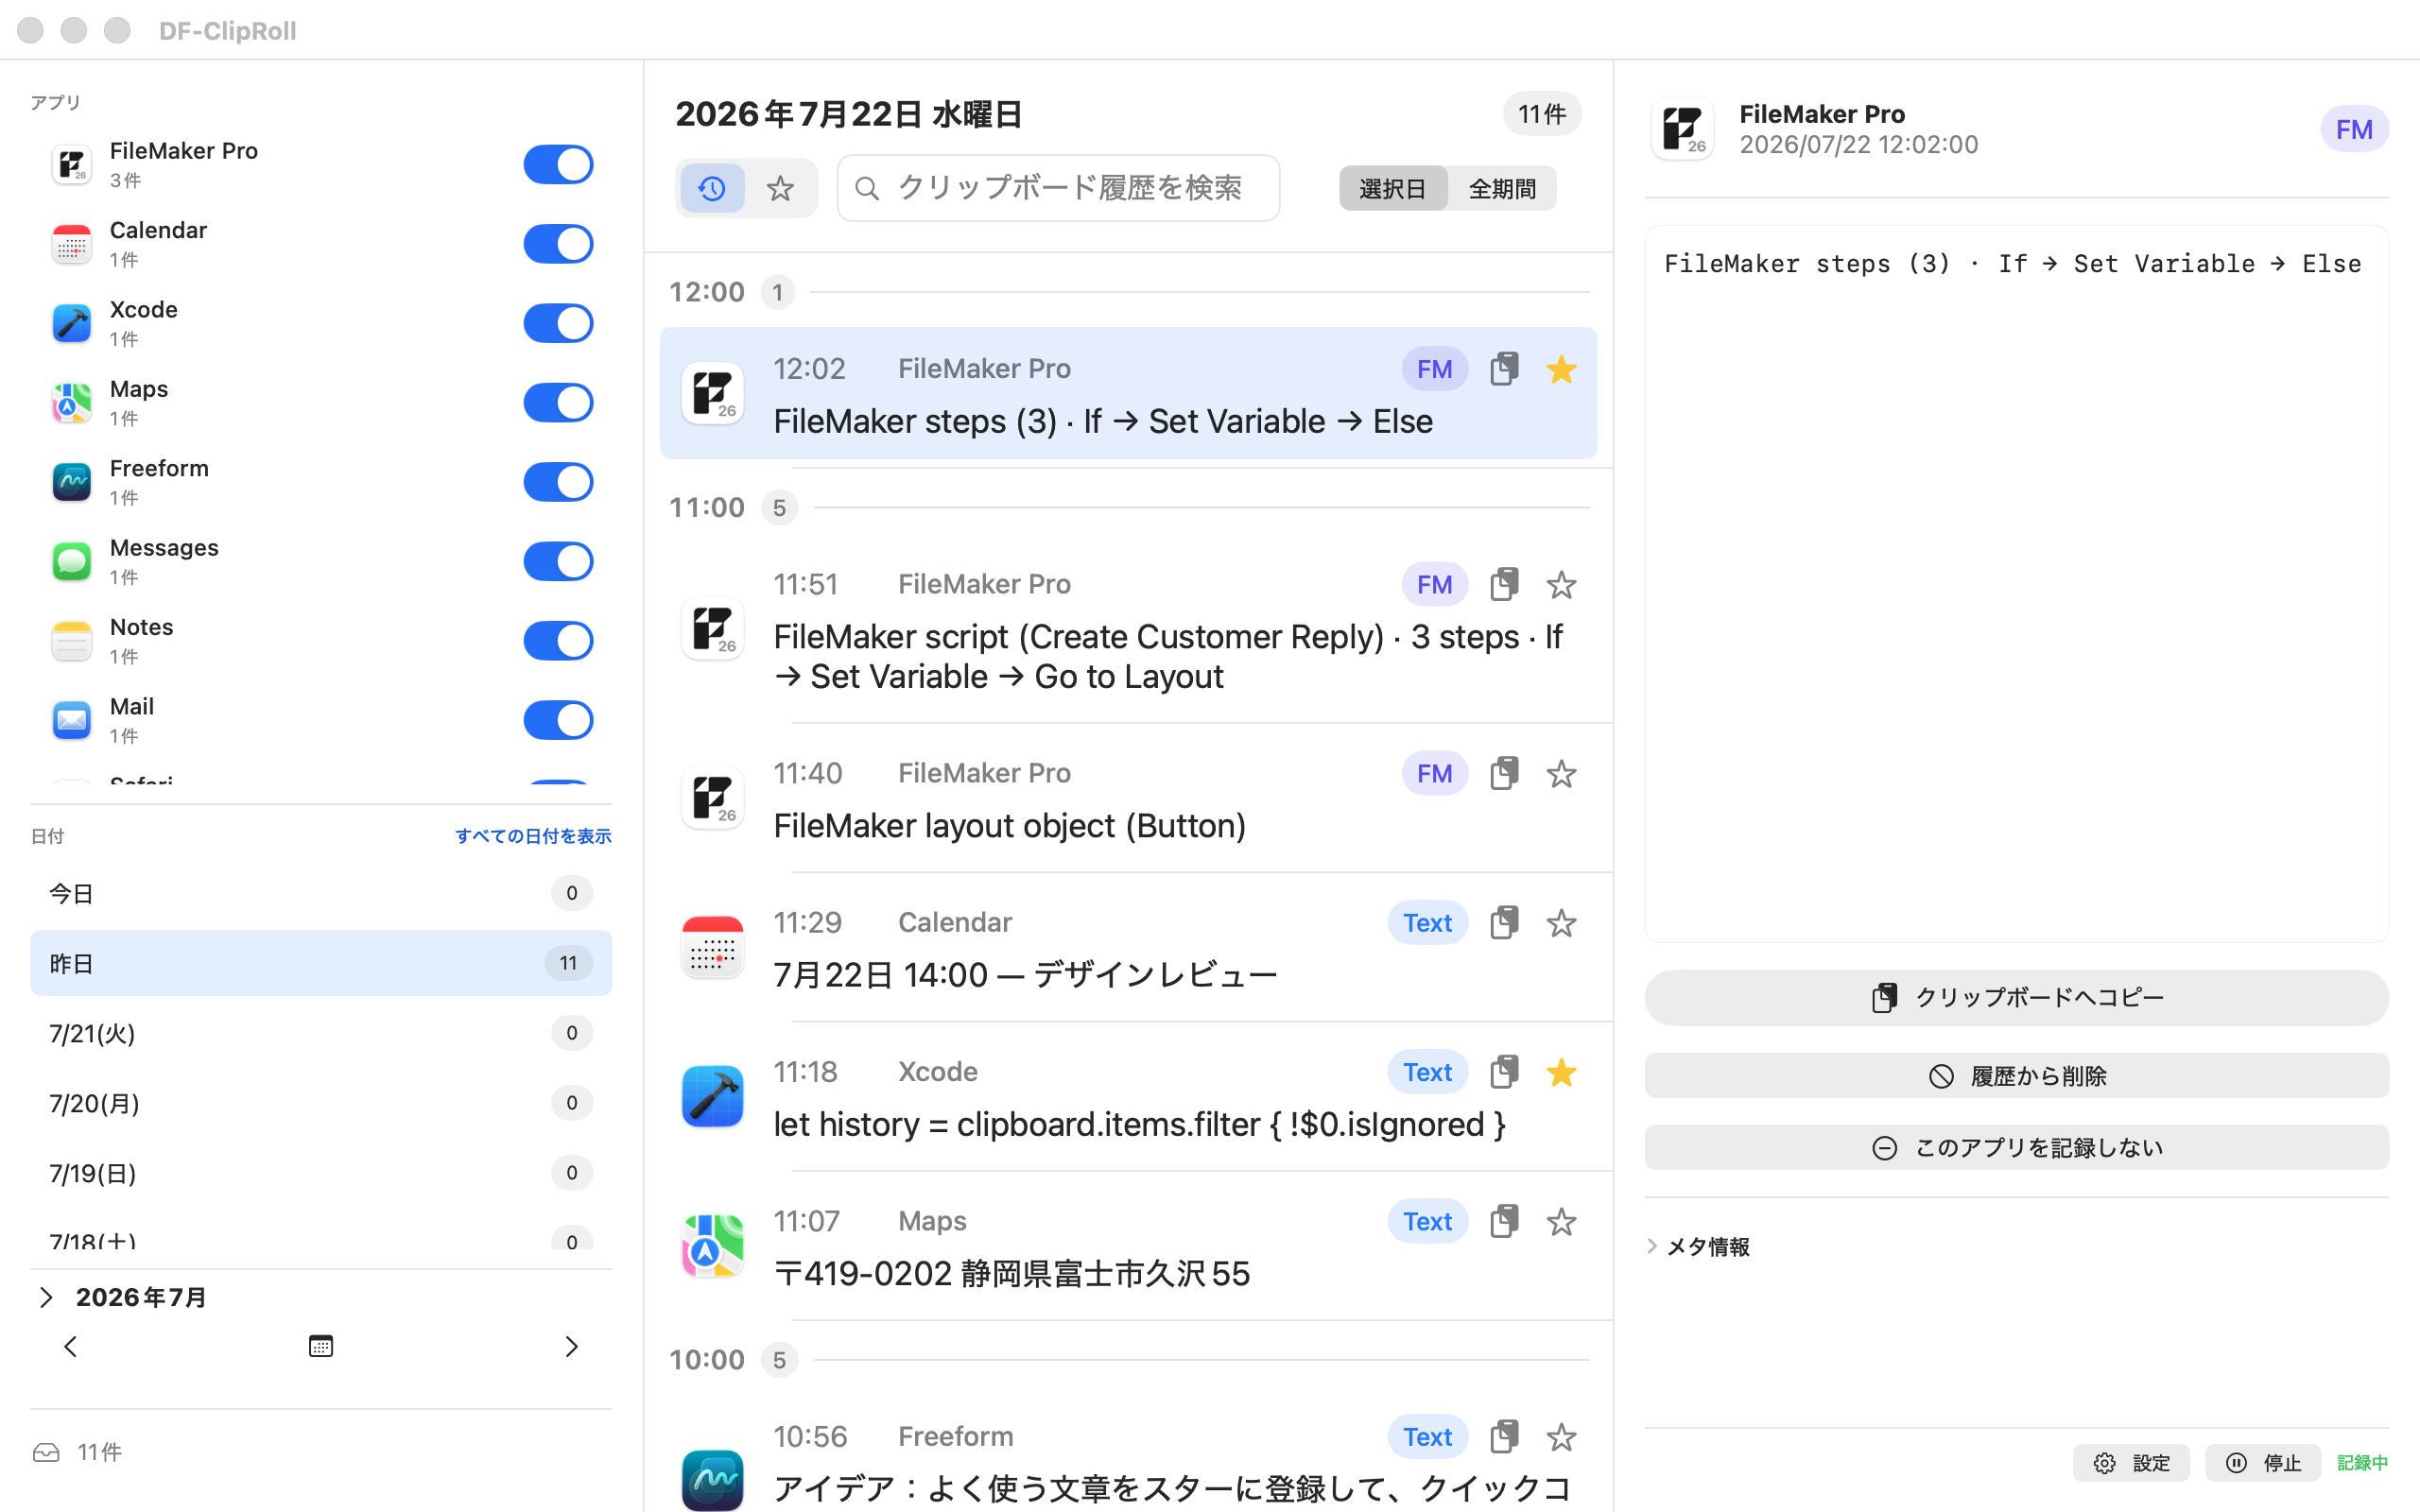2420x1512 pixels.
Task: Toggle Messages recording switch
Action: [558, 561]
